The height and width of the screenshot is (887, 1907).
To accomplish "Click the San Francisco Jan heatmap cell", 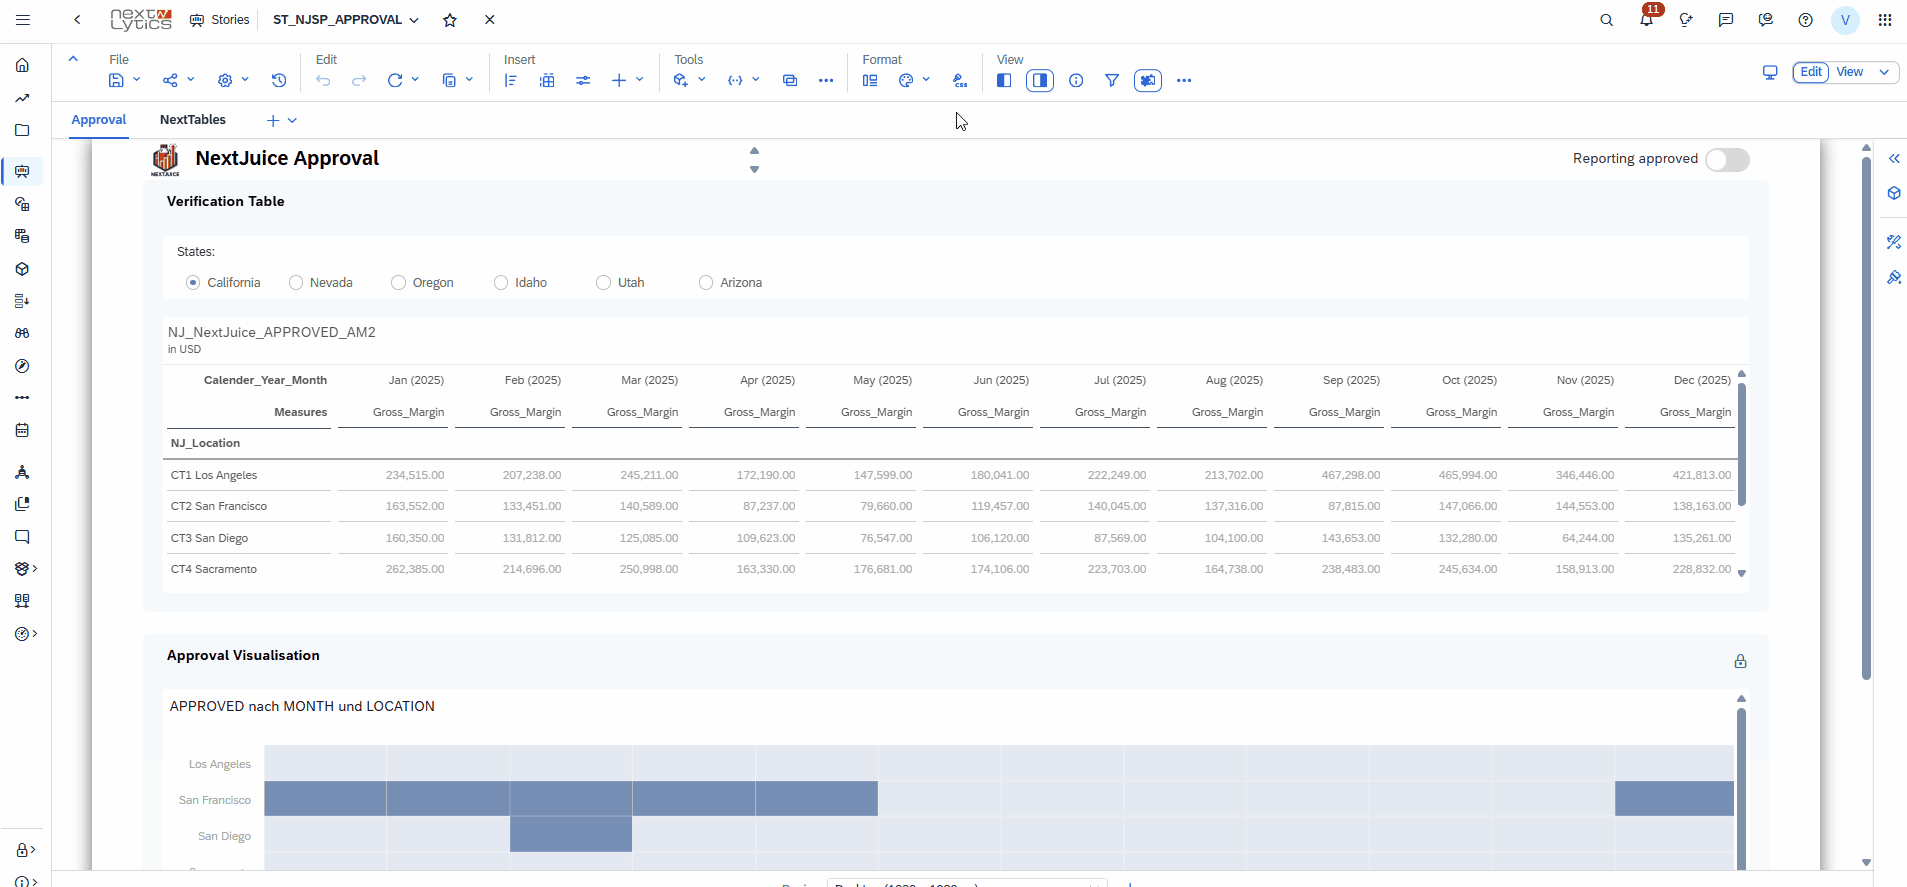I will click(325, 799).
